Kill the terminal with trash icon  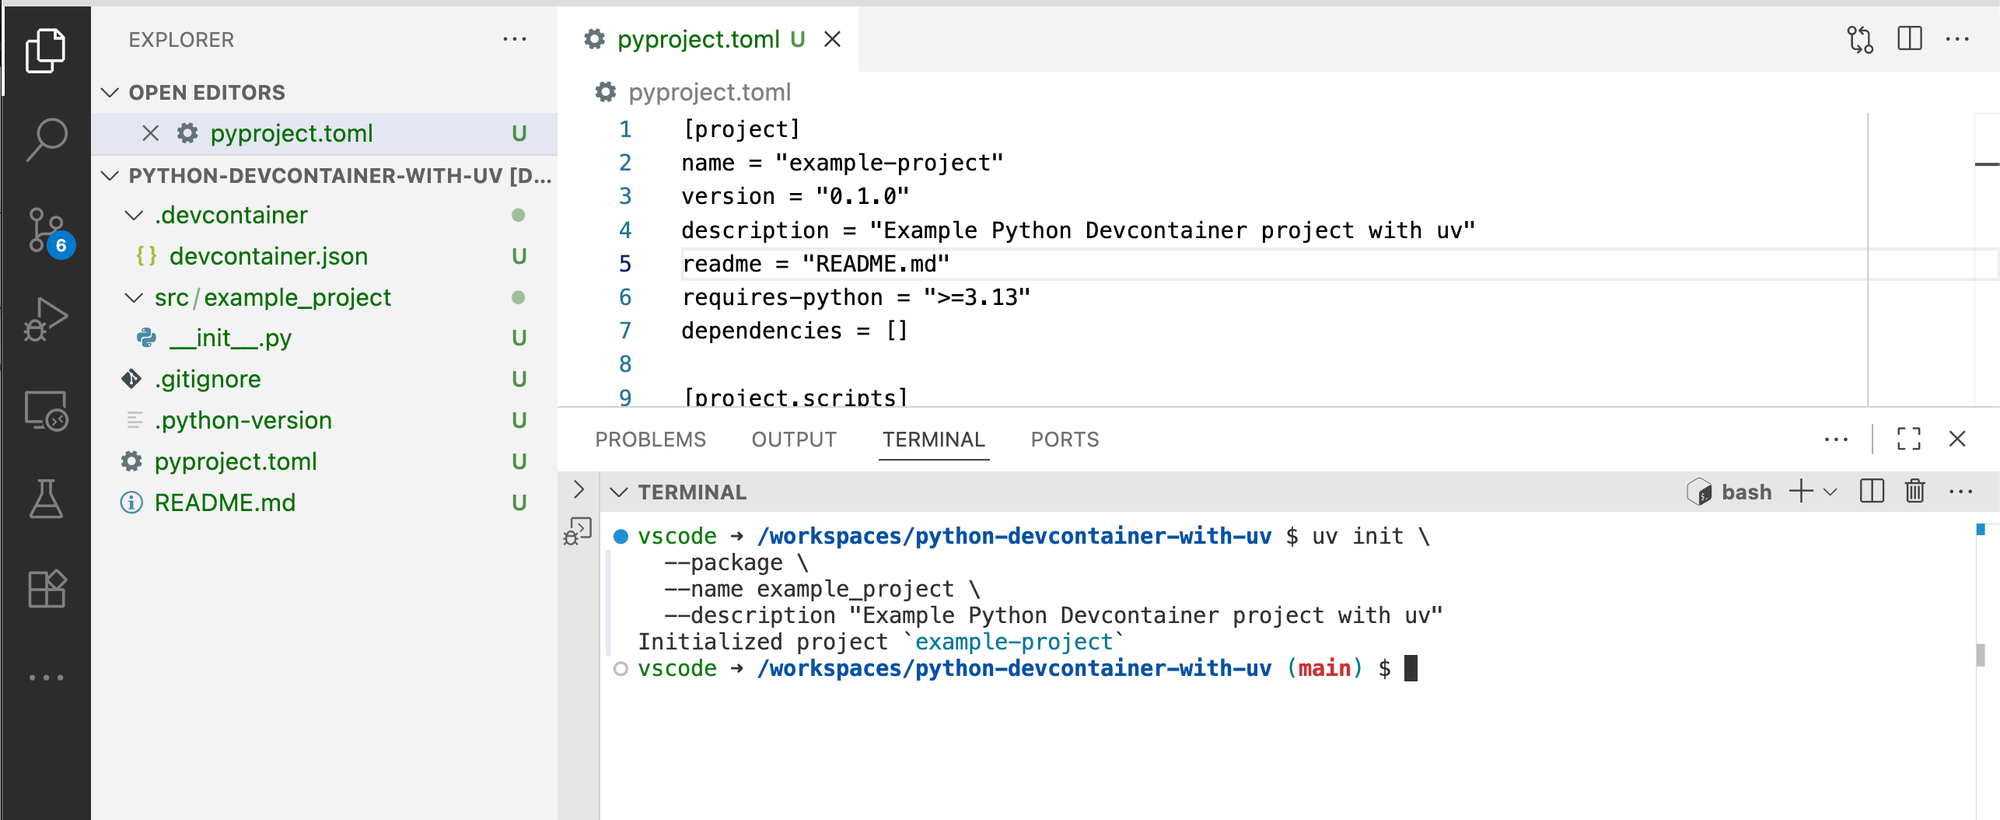point(1914,491)
